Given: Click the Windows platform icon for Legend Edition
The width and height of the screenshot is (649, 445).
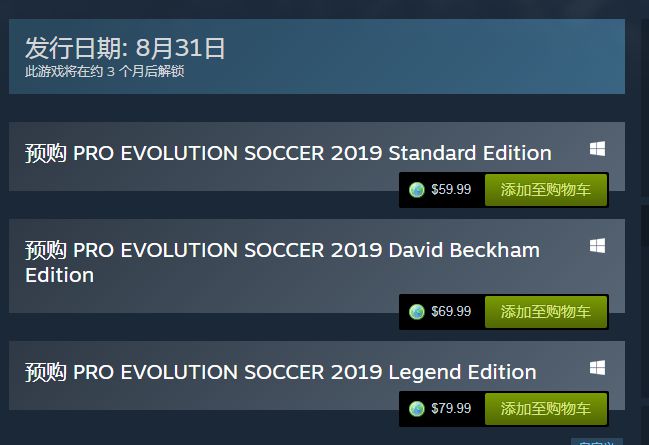Looking at the screenshot, I should [x=597, y=368].
